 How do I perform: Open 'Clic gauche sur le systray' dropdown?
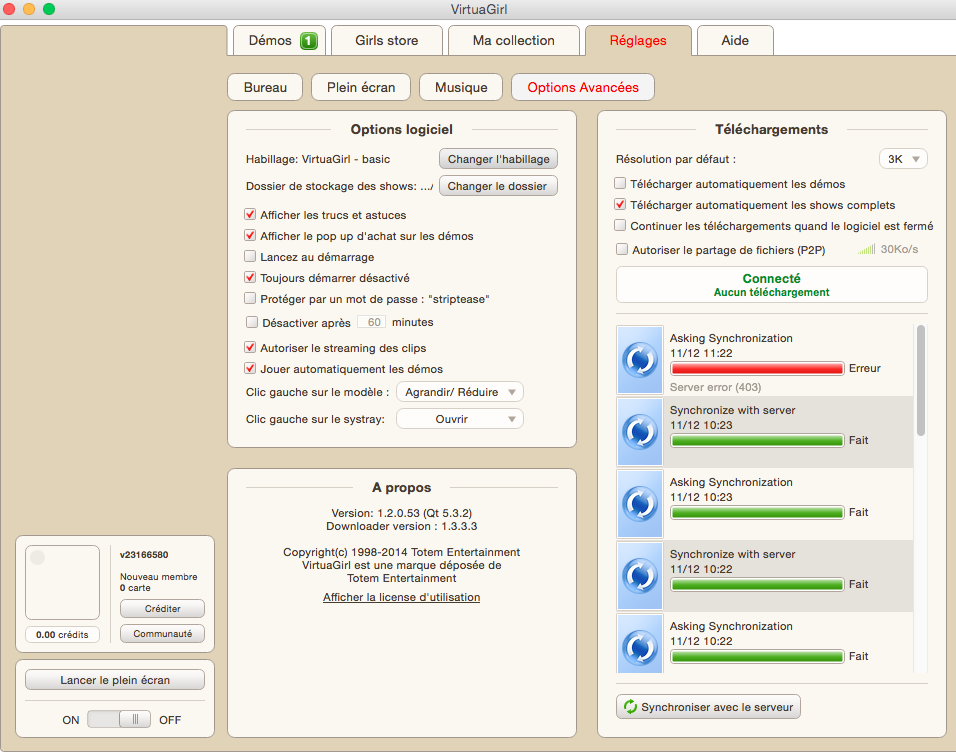pyautogui.click(x=460, y=419)
